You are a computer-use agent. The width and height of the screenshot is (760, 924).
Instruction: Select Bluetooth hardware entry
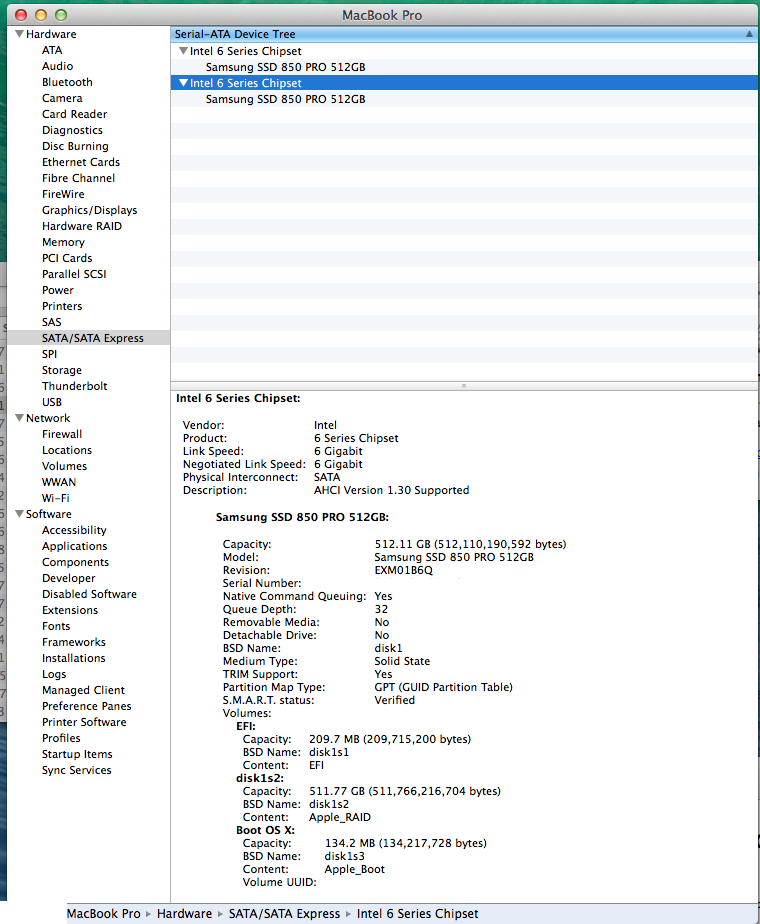click(x=67, y=82)
